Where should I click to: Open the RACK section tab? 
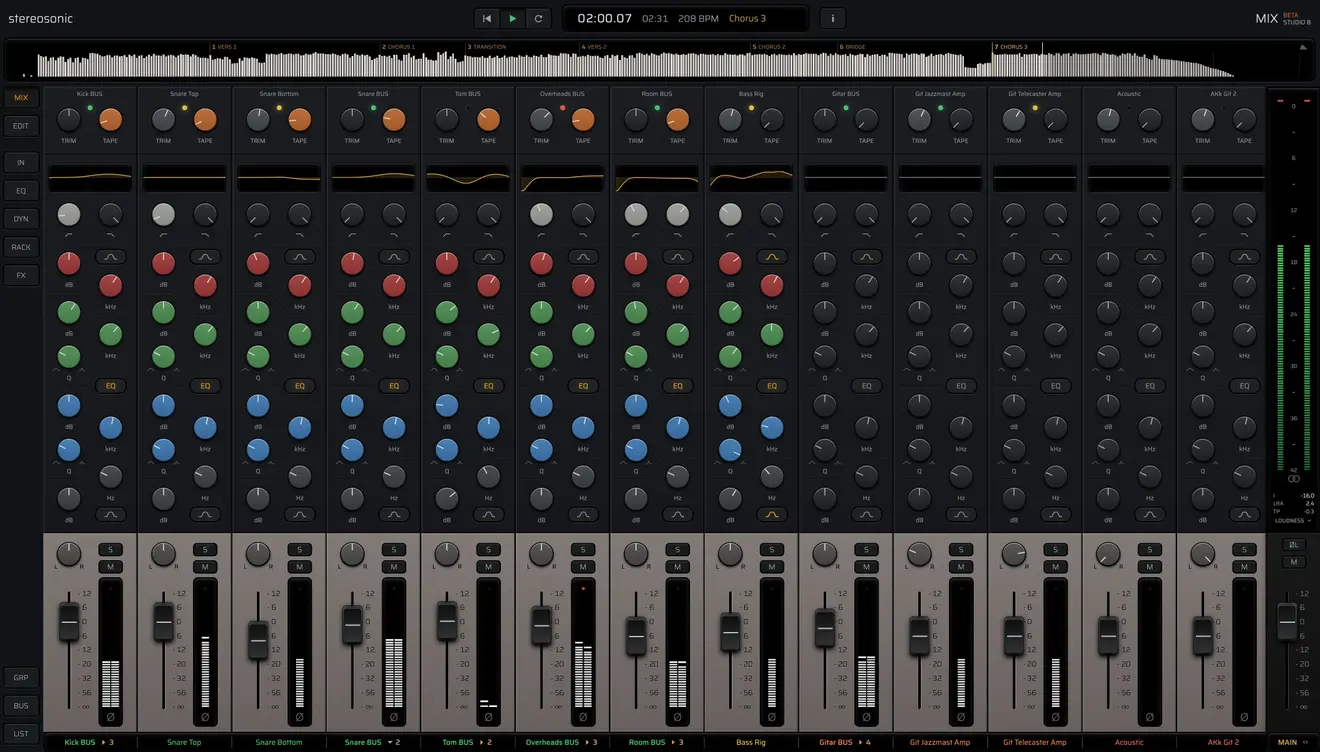[x=21, y=247]
